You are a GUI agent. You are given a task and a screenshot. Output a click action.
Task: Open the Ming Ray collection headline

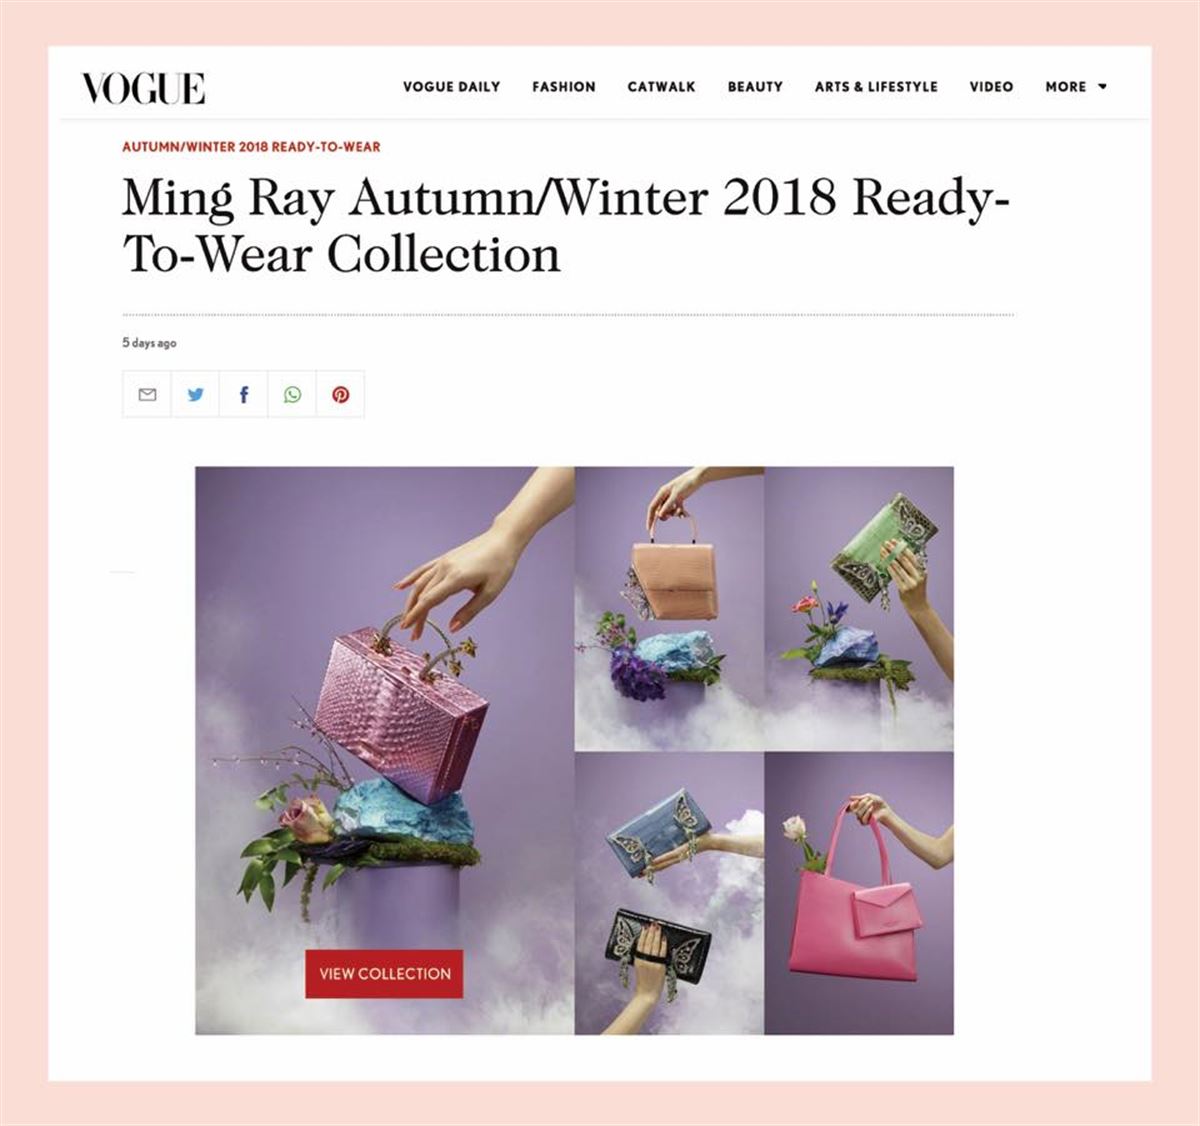coord(565,225)
